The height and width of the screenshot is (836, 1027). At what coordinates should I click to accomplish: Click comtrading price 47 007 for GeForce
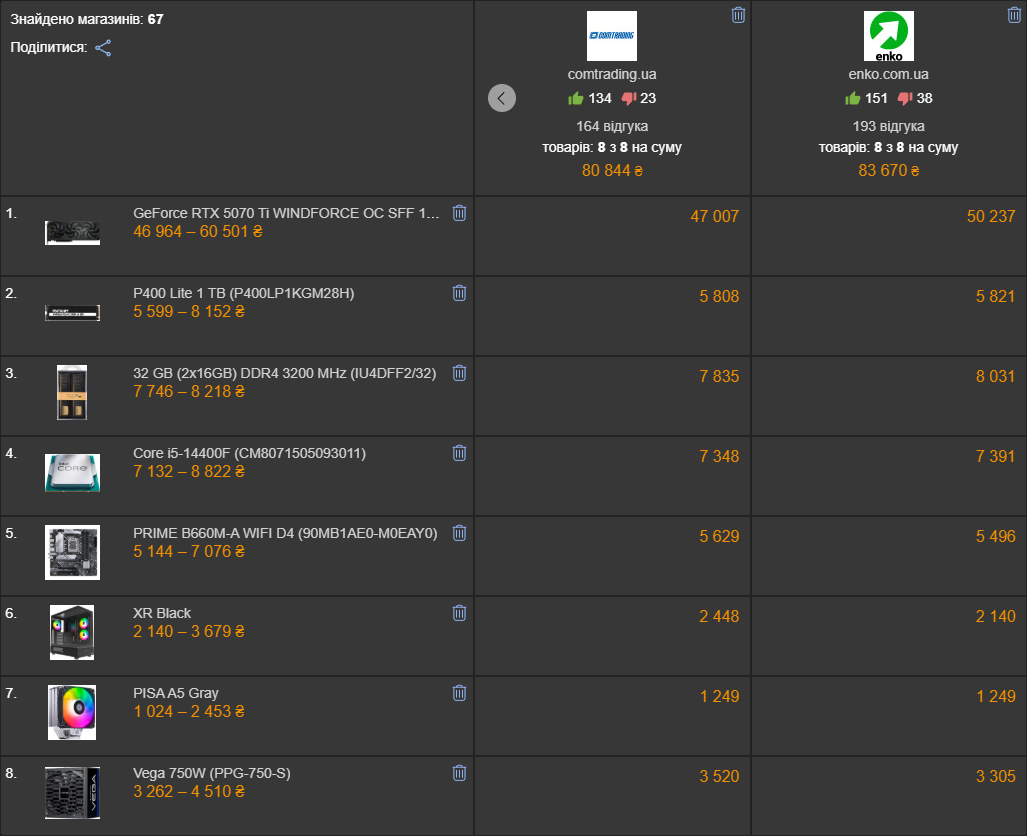coord(715,216)
